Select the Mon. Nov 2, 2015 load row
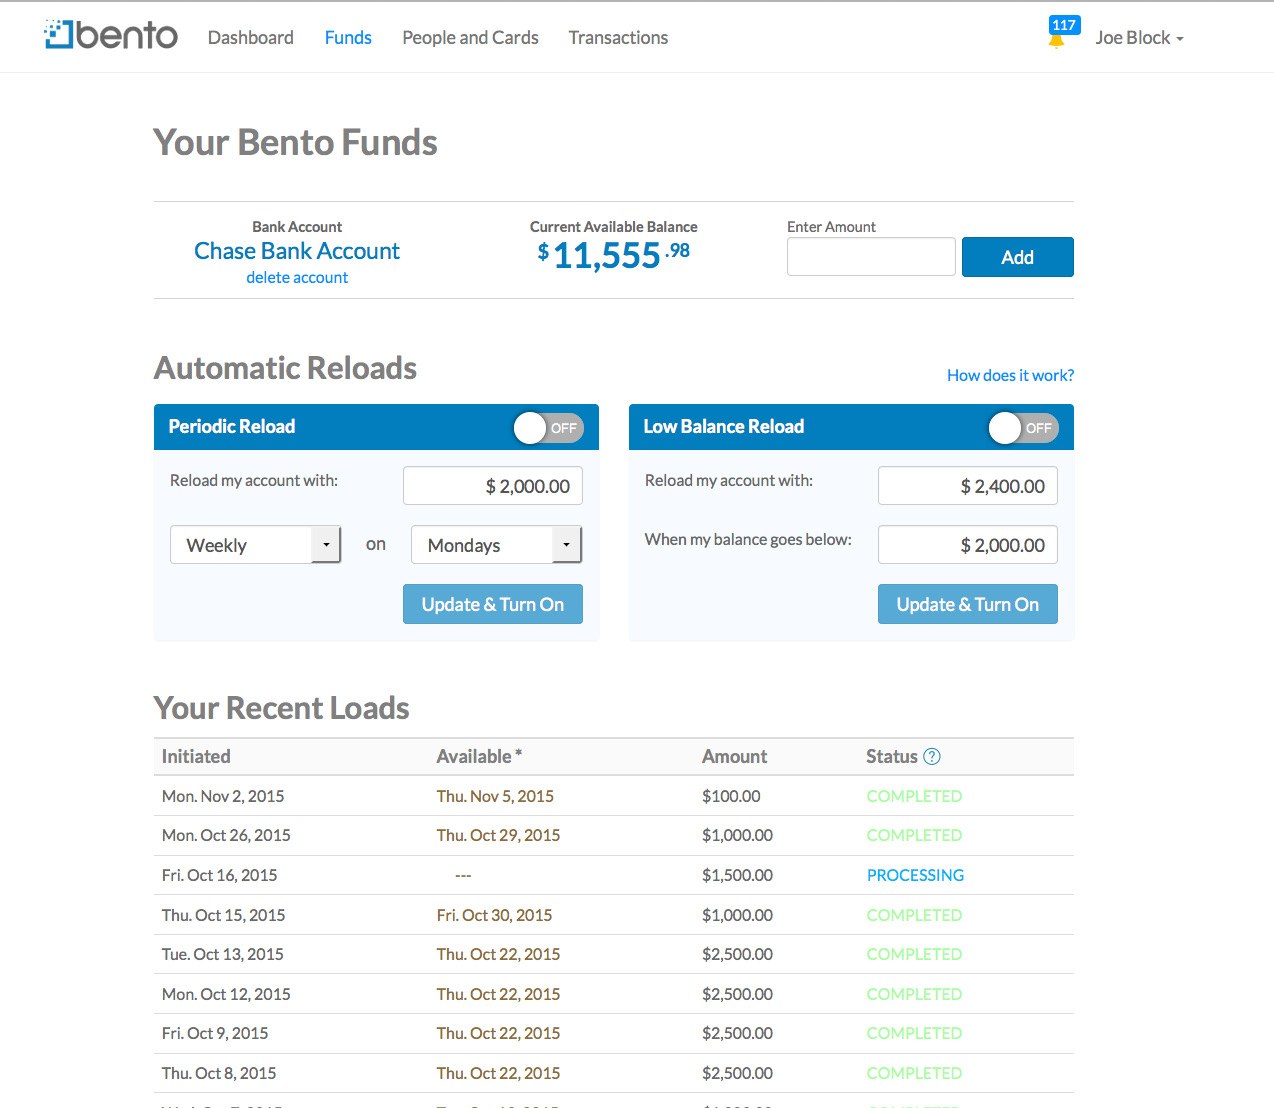Screen dimensions: 1274x1108 click(x=613, y=796)
